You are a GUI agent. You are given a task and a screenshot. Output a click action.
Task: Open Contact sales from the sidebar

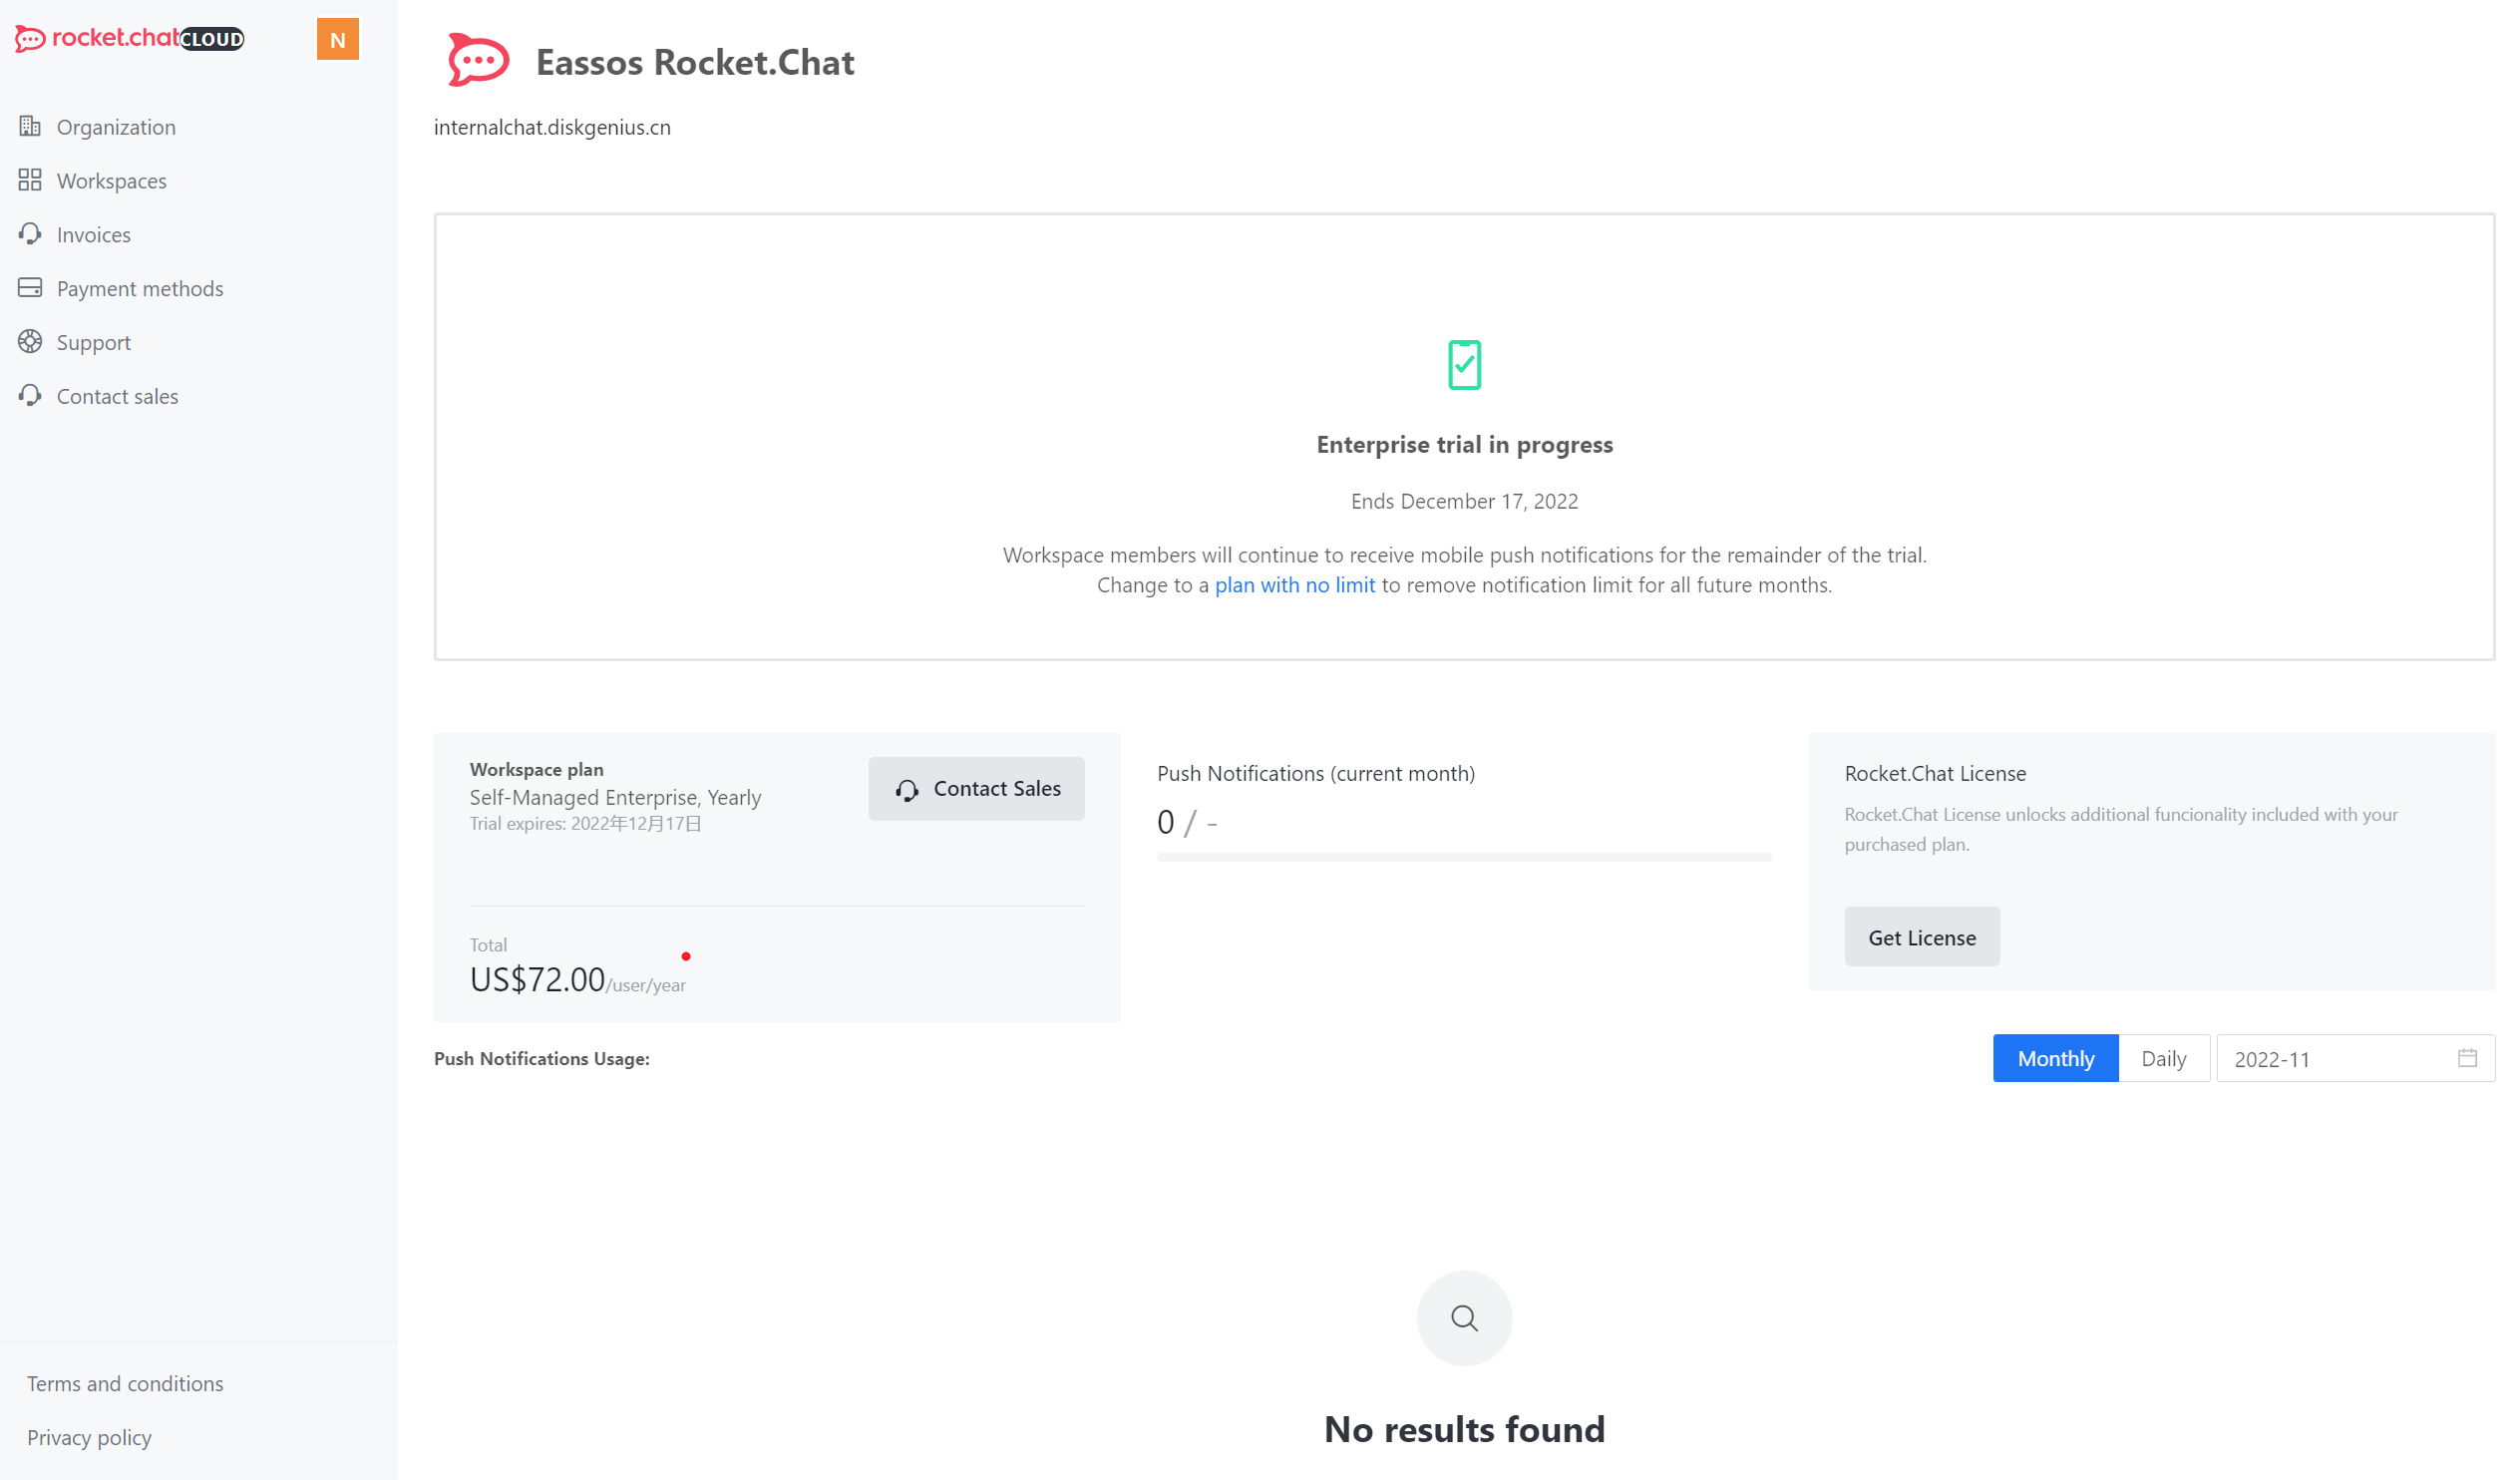coord(116,395)
